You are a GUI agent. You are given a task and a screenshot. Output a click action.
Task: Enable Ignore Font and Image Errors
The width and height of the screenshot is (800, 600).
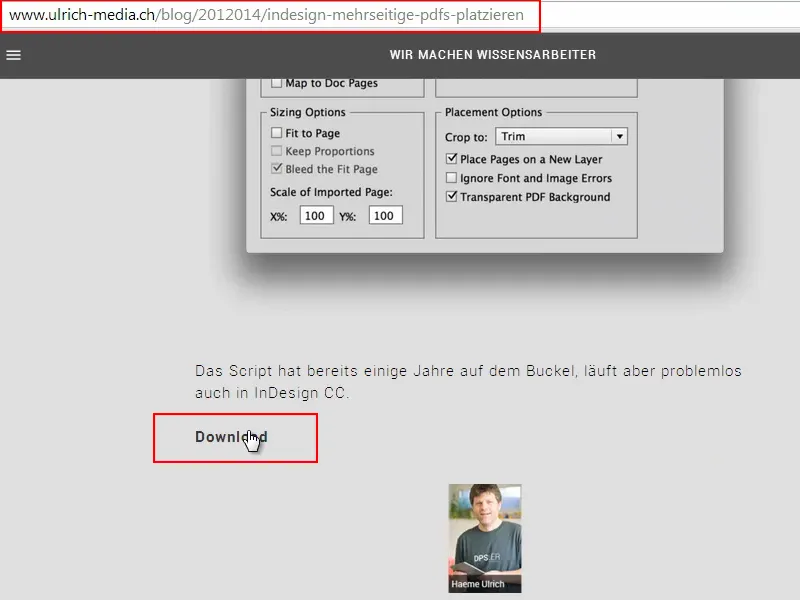coord(452,178)
